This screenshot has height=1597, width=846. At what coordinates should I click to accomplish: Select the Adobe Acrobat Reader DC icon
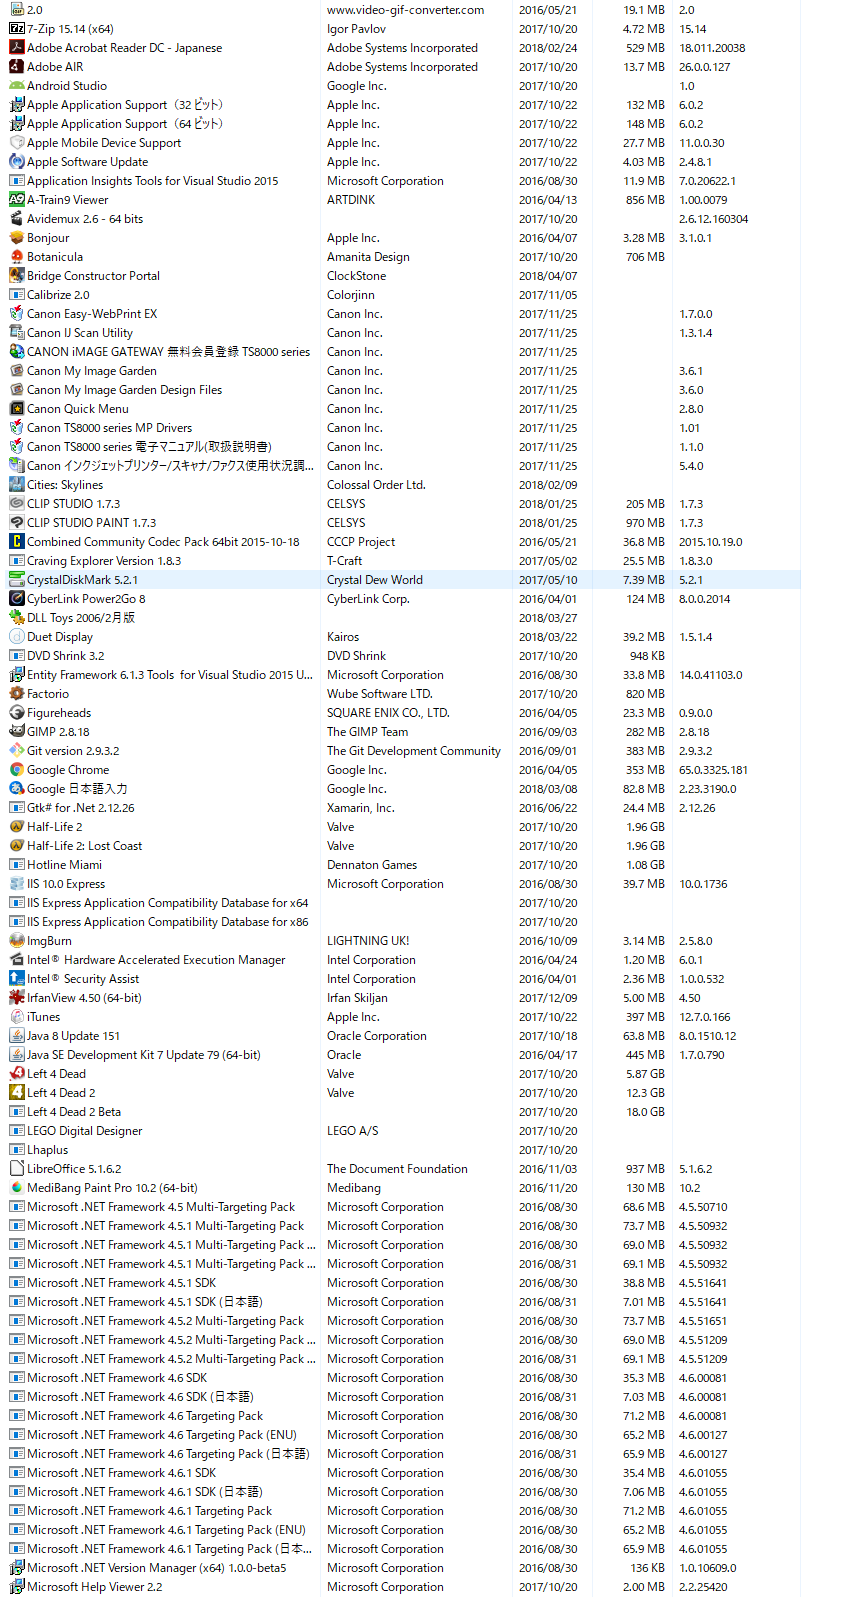coord(16,47)
